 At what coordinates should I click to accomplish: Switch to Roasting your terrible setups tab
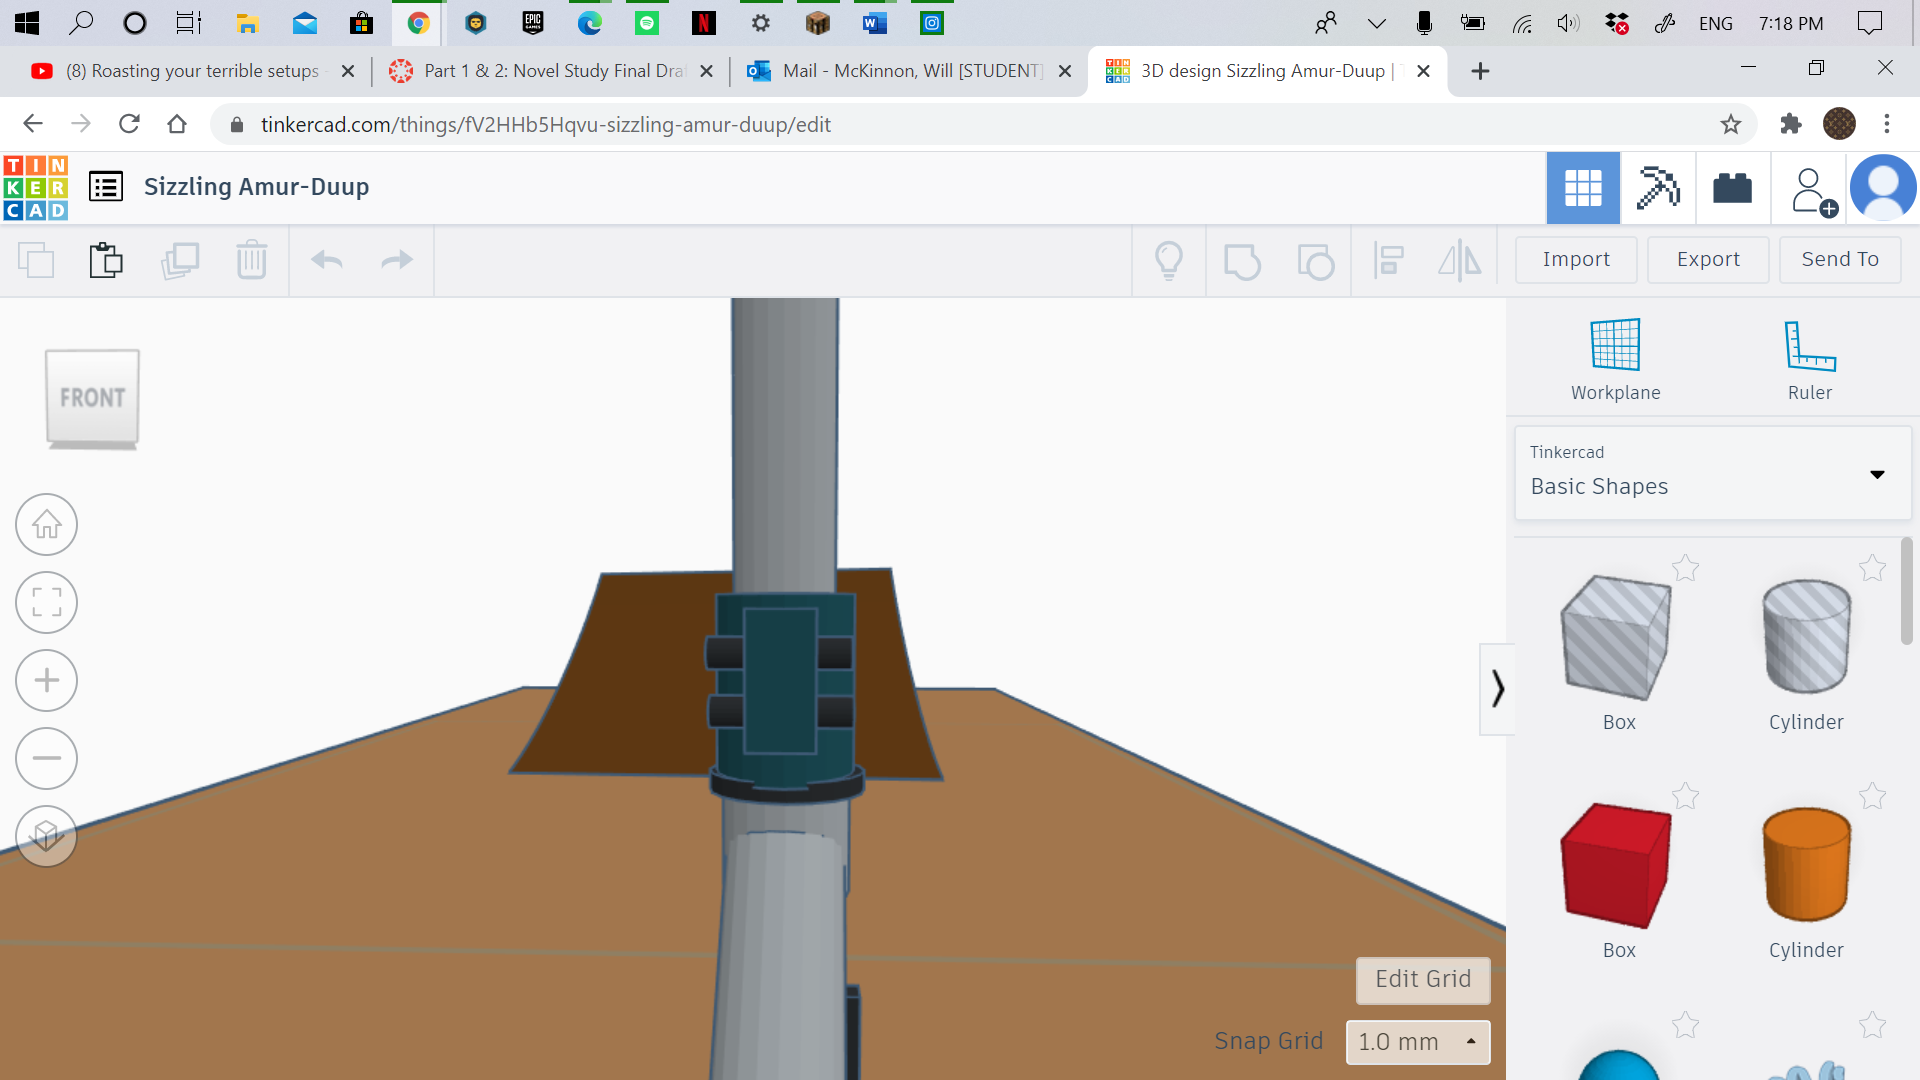(194, 71)
